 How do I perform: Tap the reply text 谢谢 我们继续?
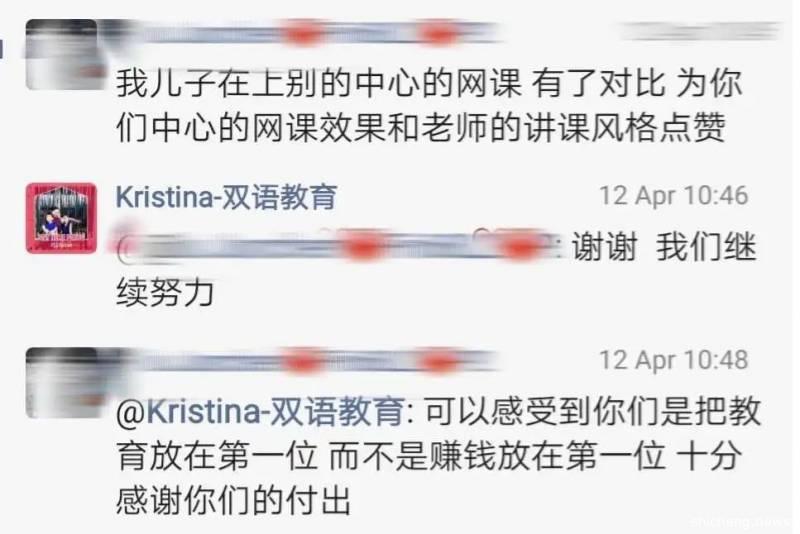click(x=663, y=248)
